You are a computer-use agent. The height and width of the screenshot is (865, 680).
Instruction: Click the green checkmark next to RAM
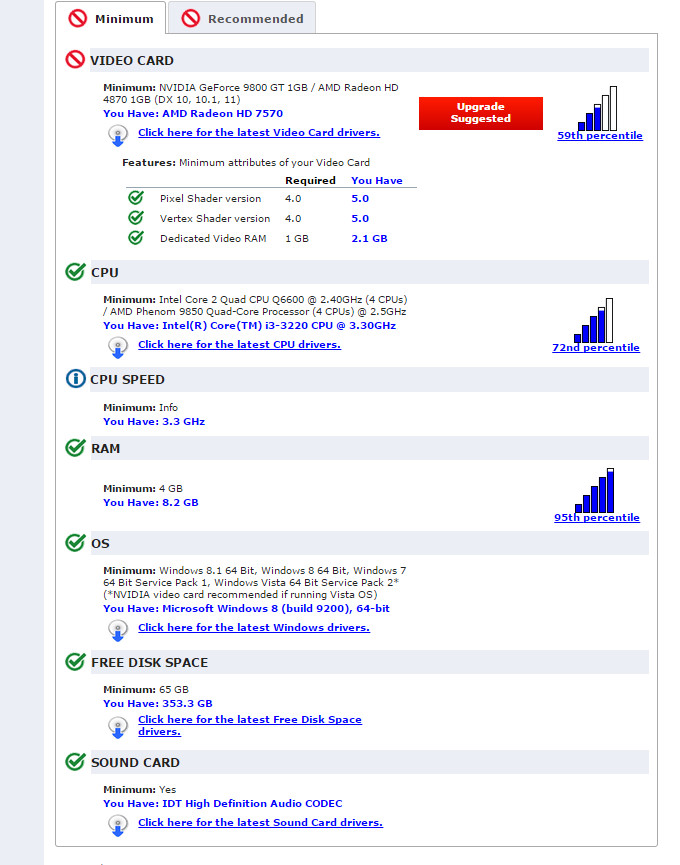coord(75,448)
